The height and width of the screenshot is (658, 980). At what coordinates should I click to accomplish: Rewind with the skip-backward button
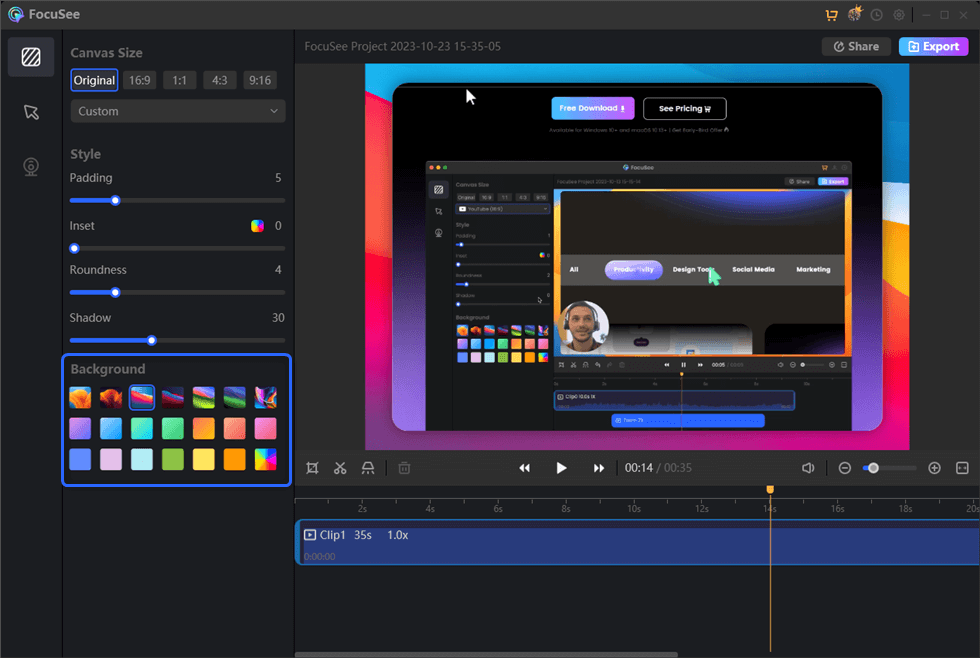click(524, 468)
